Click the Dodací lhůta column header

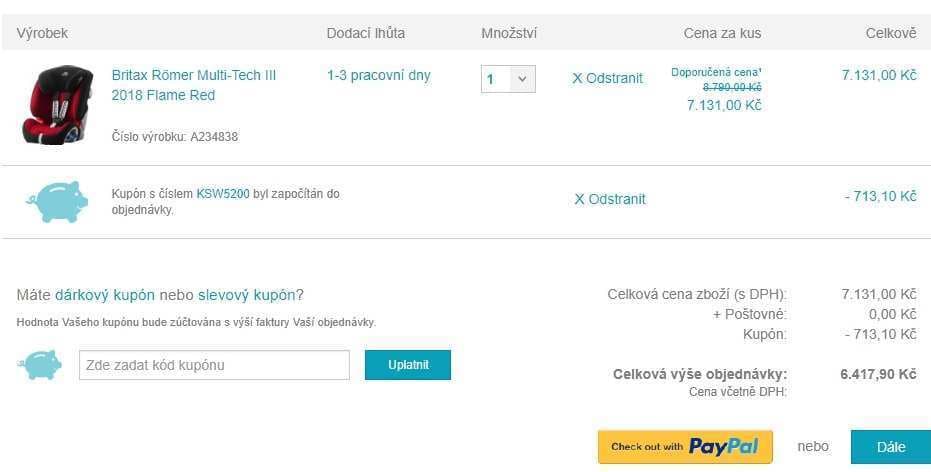coord(366,33)
